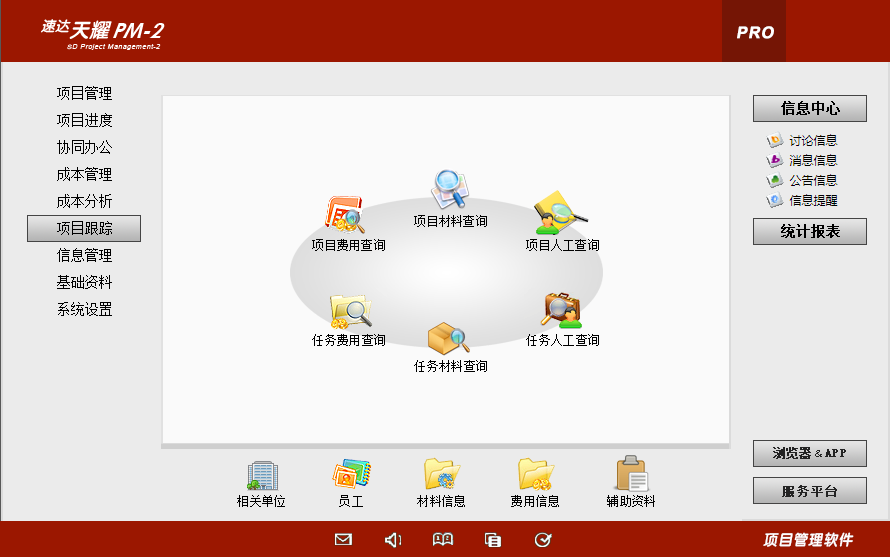The width and height of the screenshot is (890, 557).
Task: Open 材料信息 folder icon
Action: pyautogui.click(x=441, y=475)
